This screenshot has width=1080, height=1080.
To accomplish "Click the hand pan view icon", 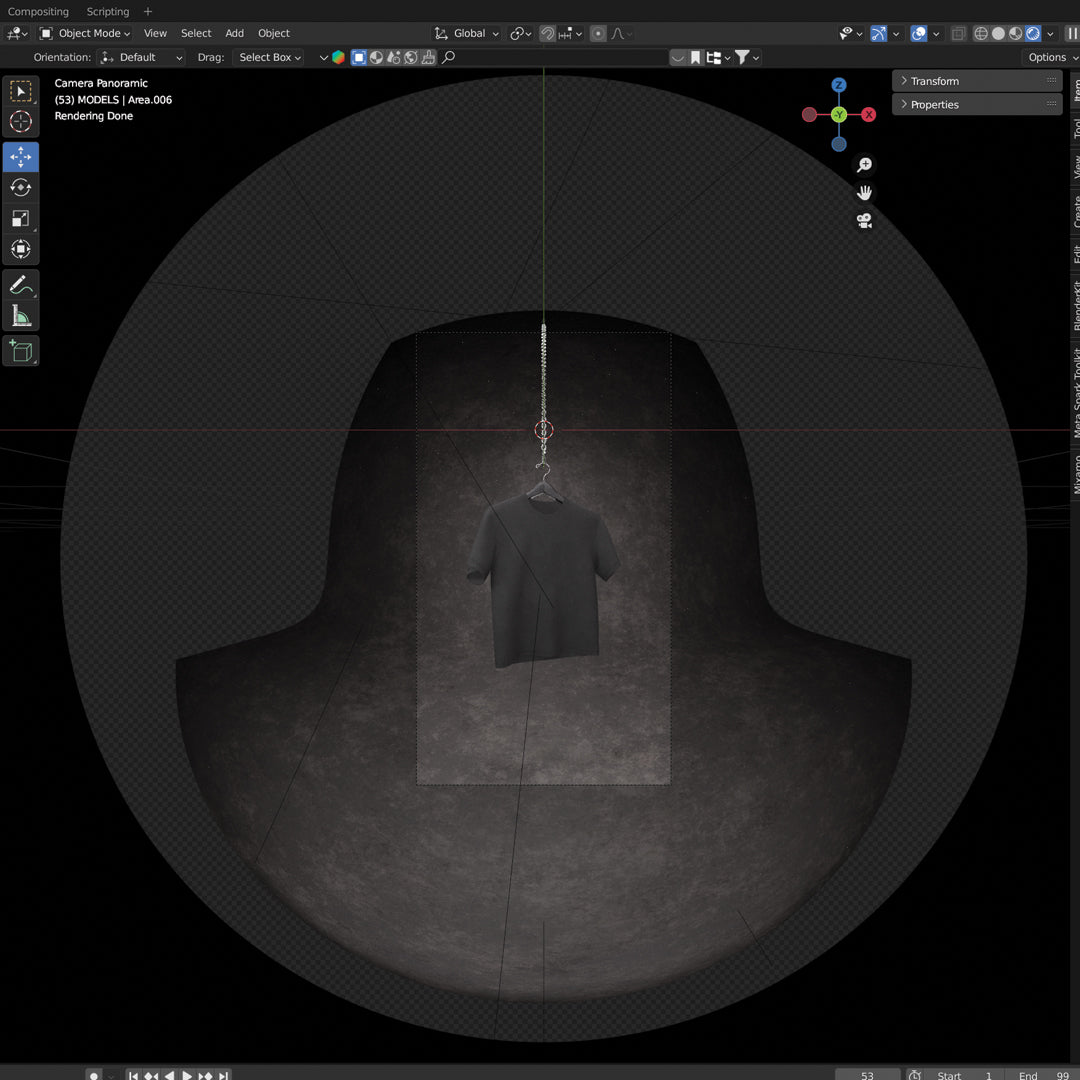I will point(864,193).
